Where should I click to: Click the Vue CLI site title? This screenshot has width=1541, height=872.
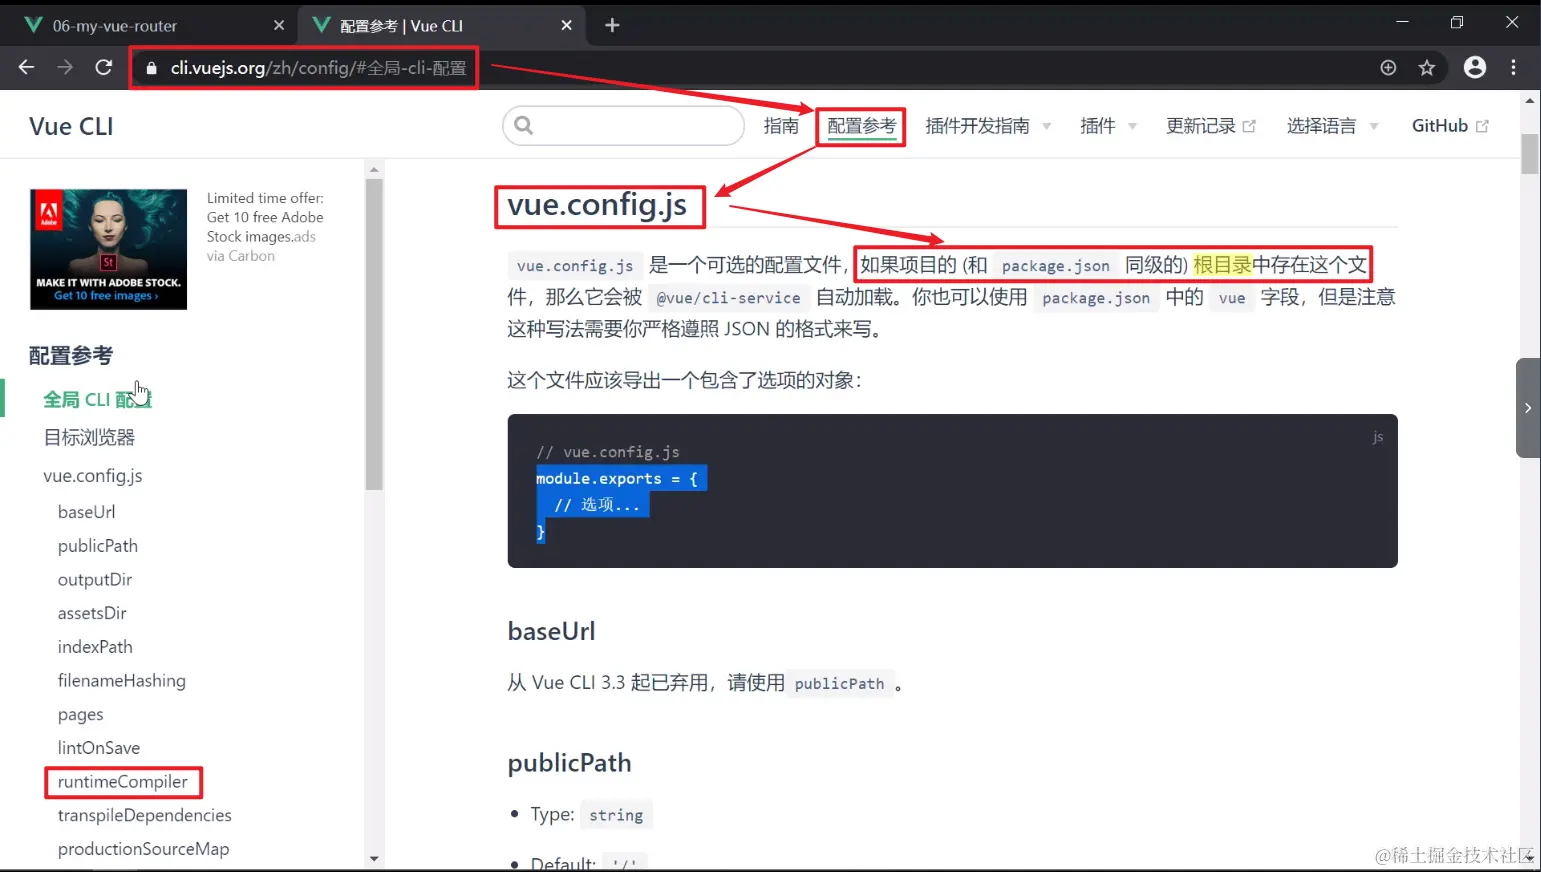[x=71, y=127]
